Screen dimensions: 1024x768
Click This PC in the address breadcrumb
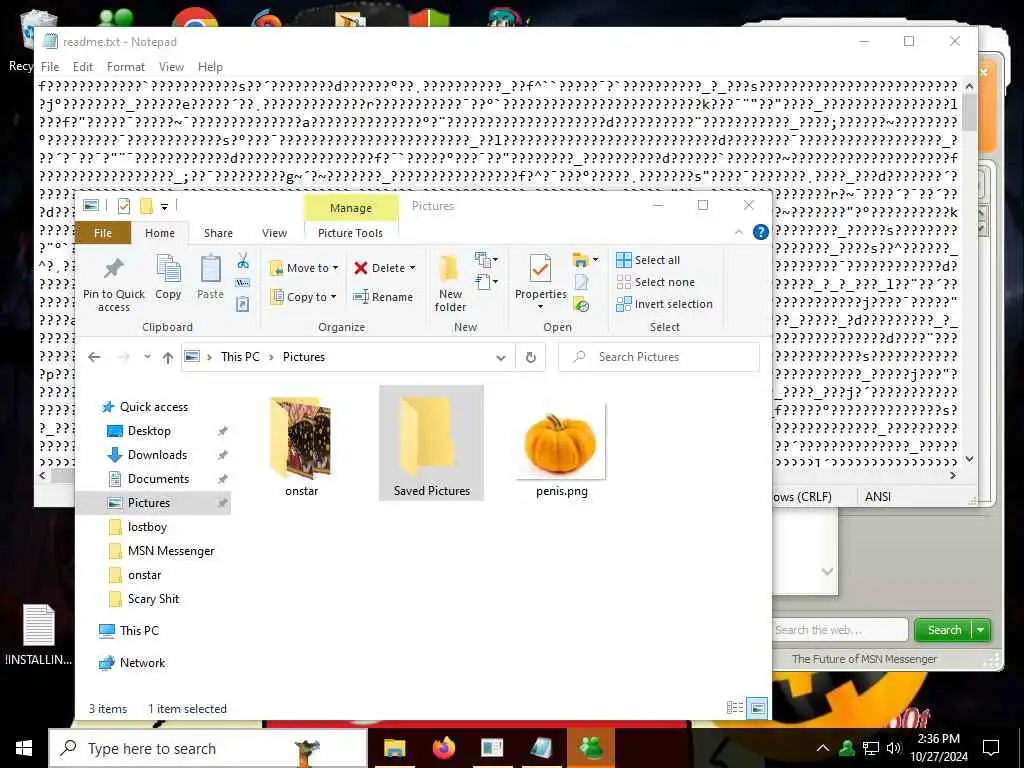tap(240, 357)
